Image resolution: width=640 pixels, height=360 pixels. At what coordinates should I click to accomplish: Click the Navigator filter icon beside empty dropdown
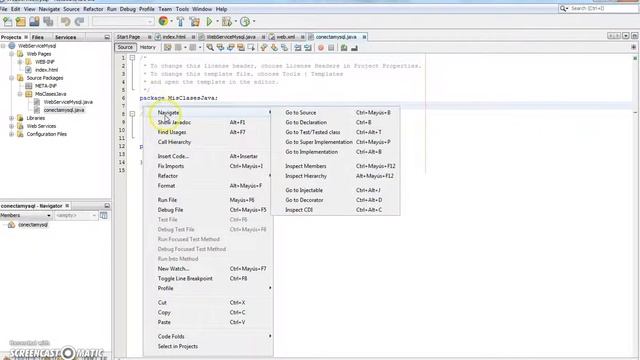104,215
